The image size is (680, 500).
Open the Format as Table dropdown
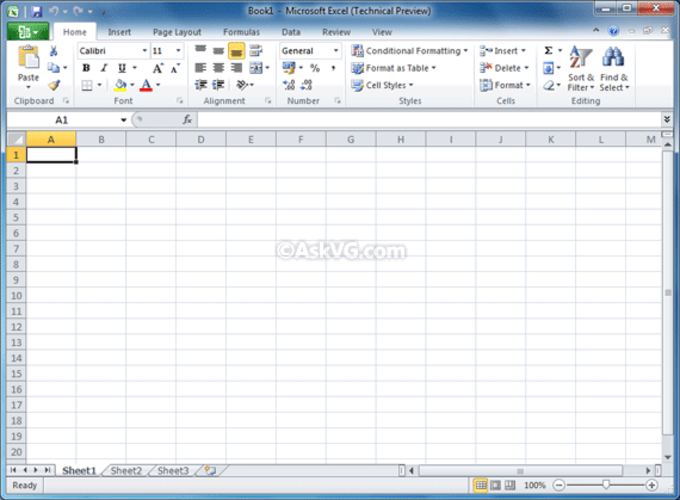pyautogui.click(x=393, y=68)
